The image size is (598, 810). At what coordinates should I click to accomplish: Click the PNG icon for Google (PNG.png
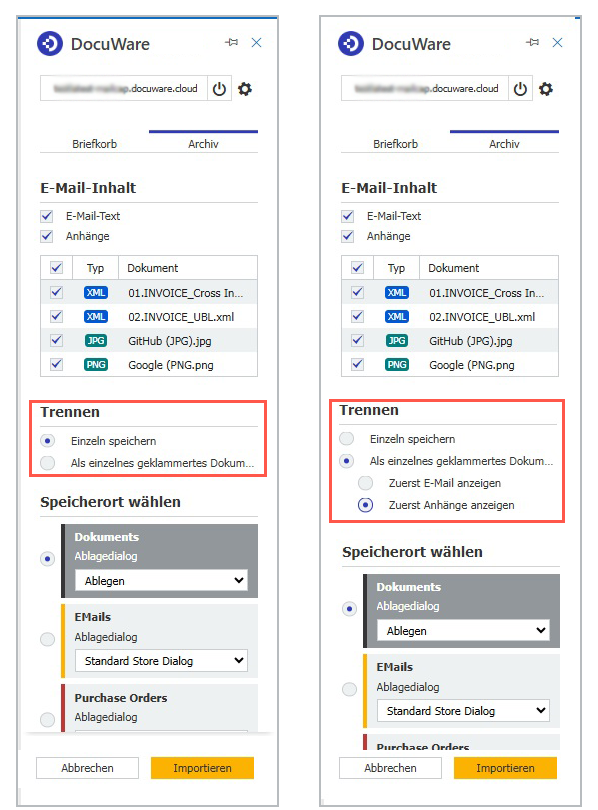[95, 364]
